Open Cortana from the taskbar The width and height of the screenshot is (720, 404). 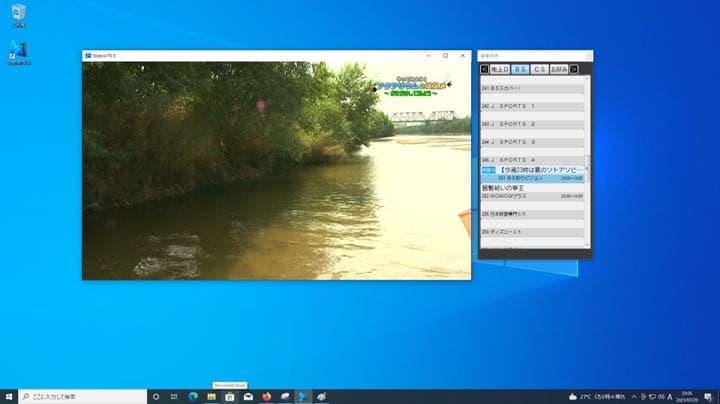[x=156, y=397]
